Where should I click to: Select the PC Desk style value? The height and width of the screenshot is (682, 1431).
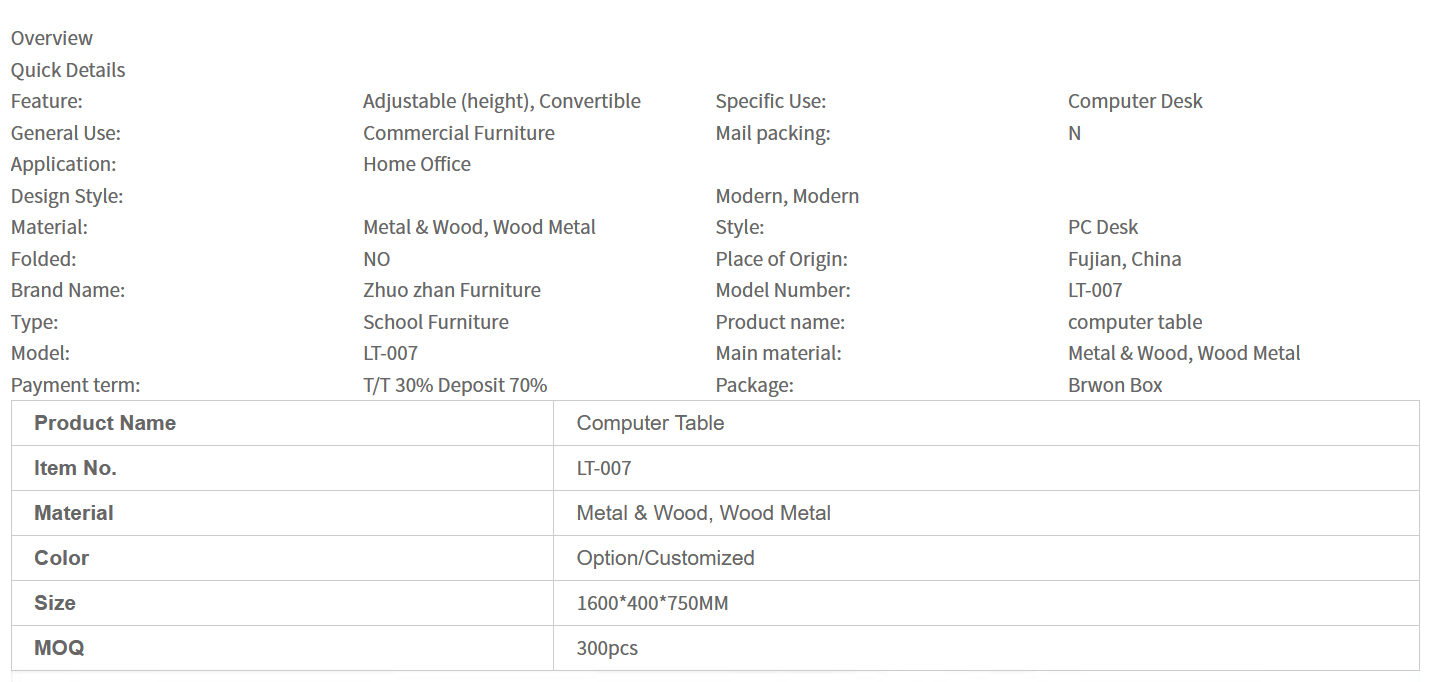point(1103,227)
